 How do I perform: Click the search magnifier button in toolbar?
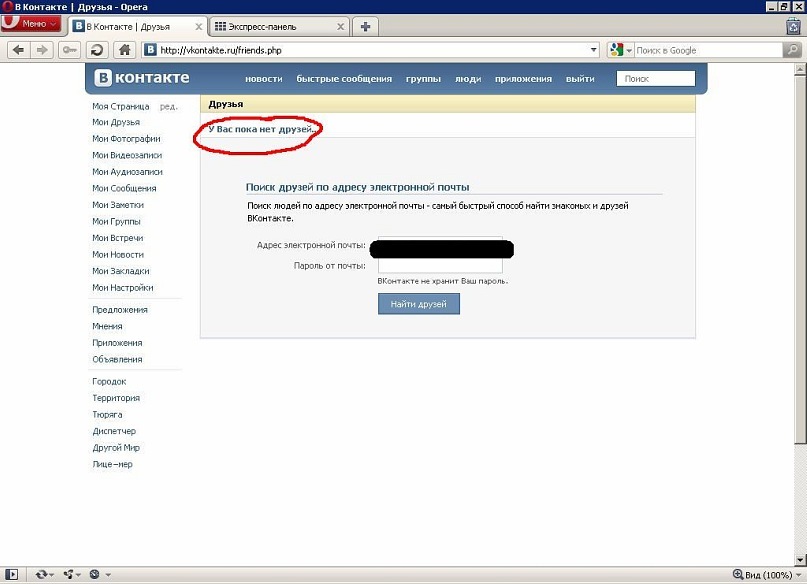pos(792,50)
